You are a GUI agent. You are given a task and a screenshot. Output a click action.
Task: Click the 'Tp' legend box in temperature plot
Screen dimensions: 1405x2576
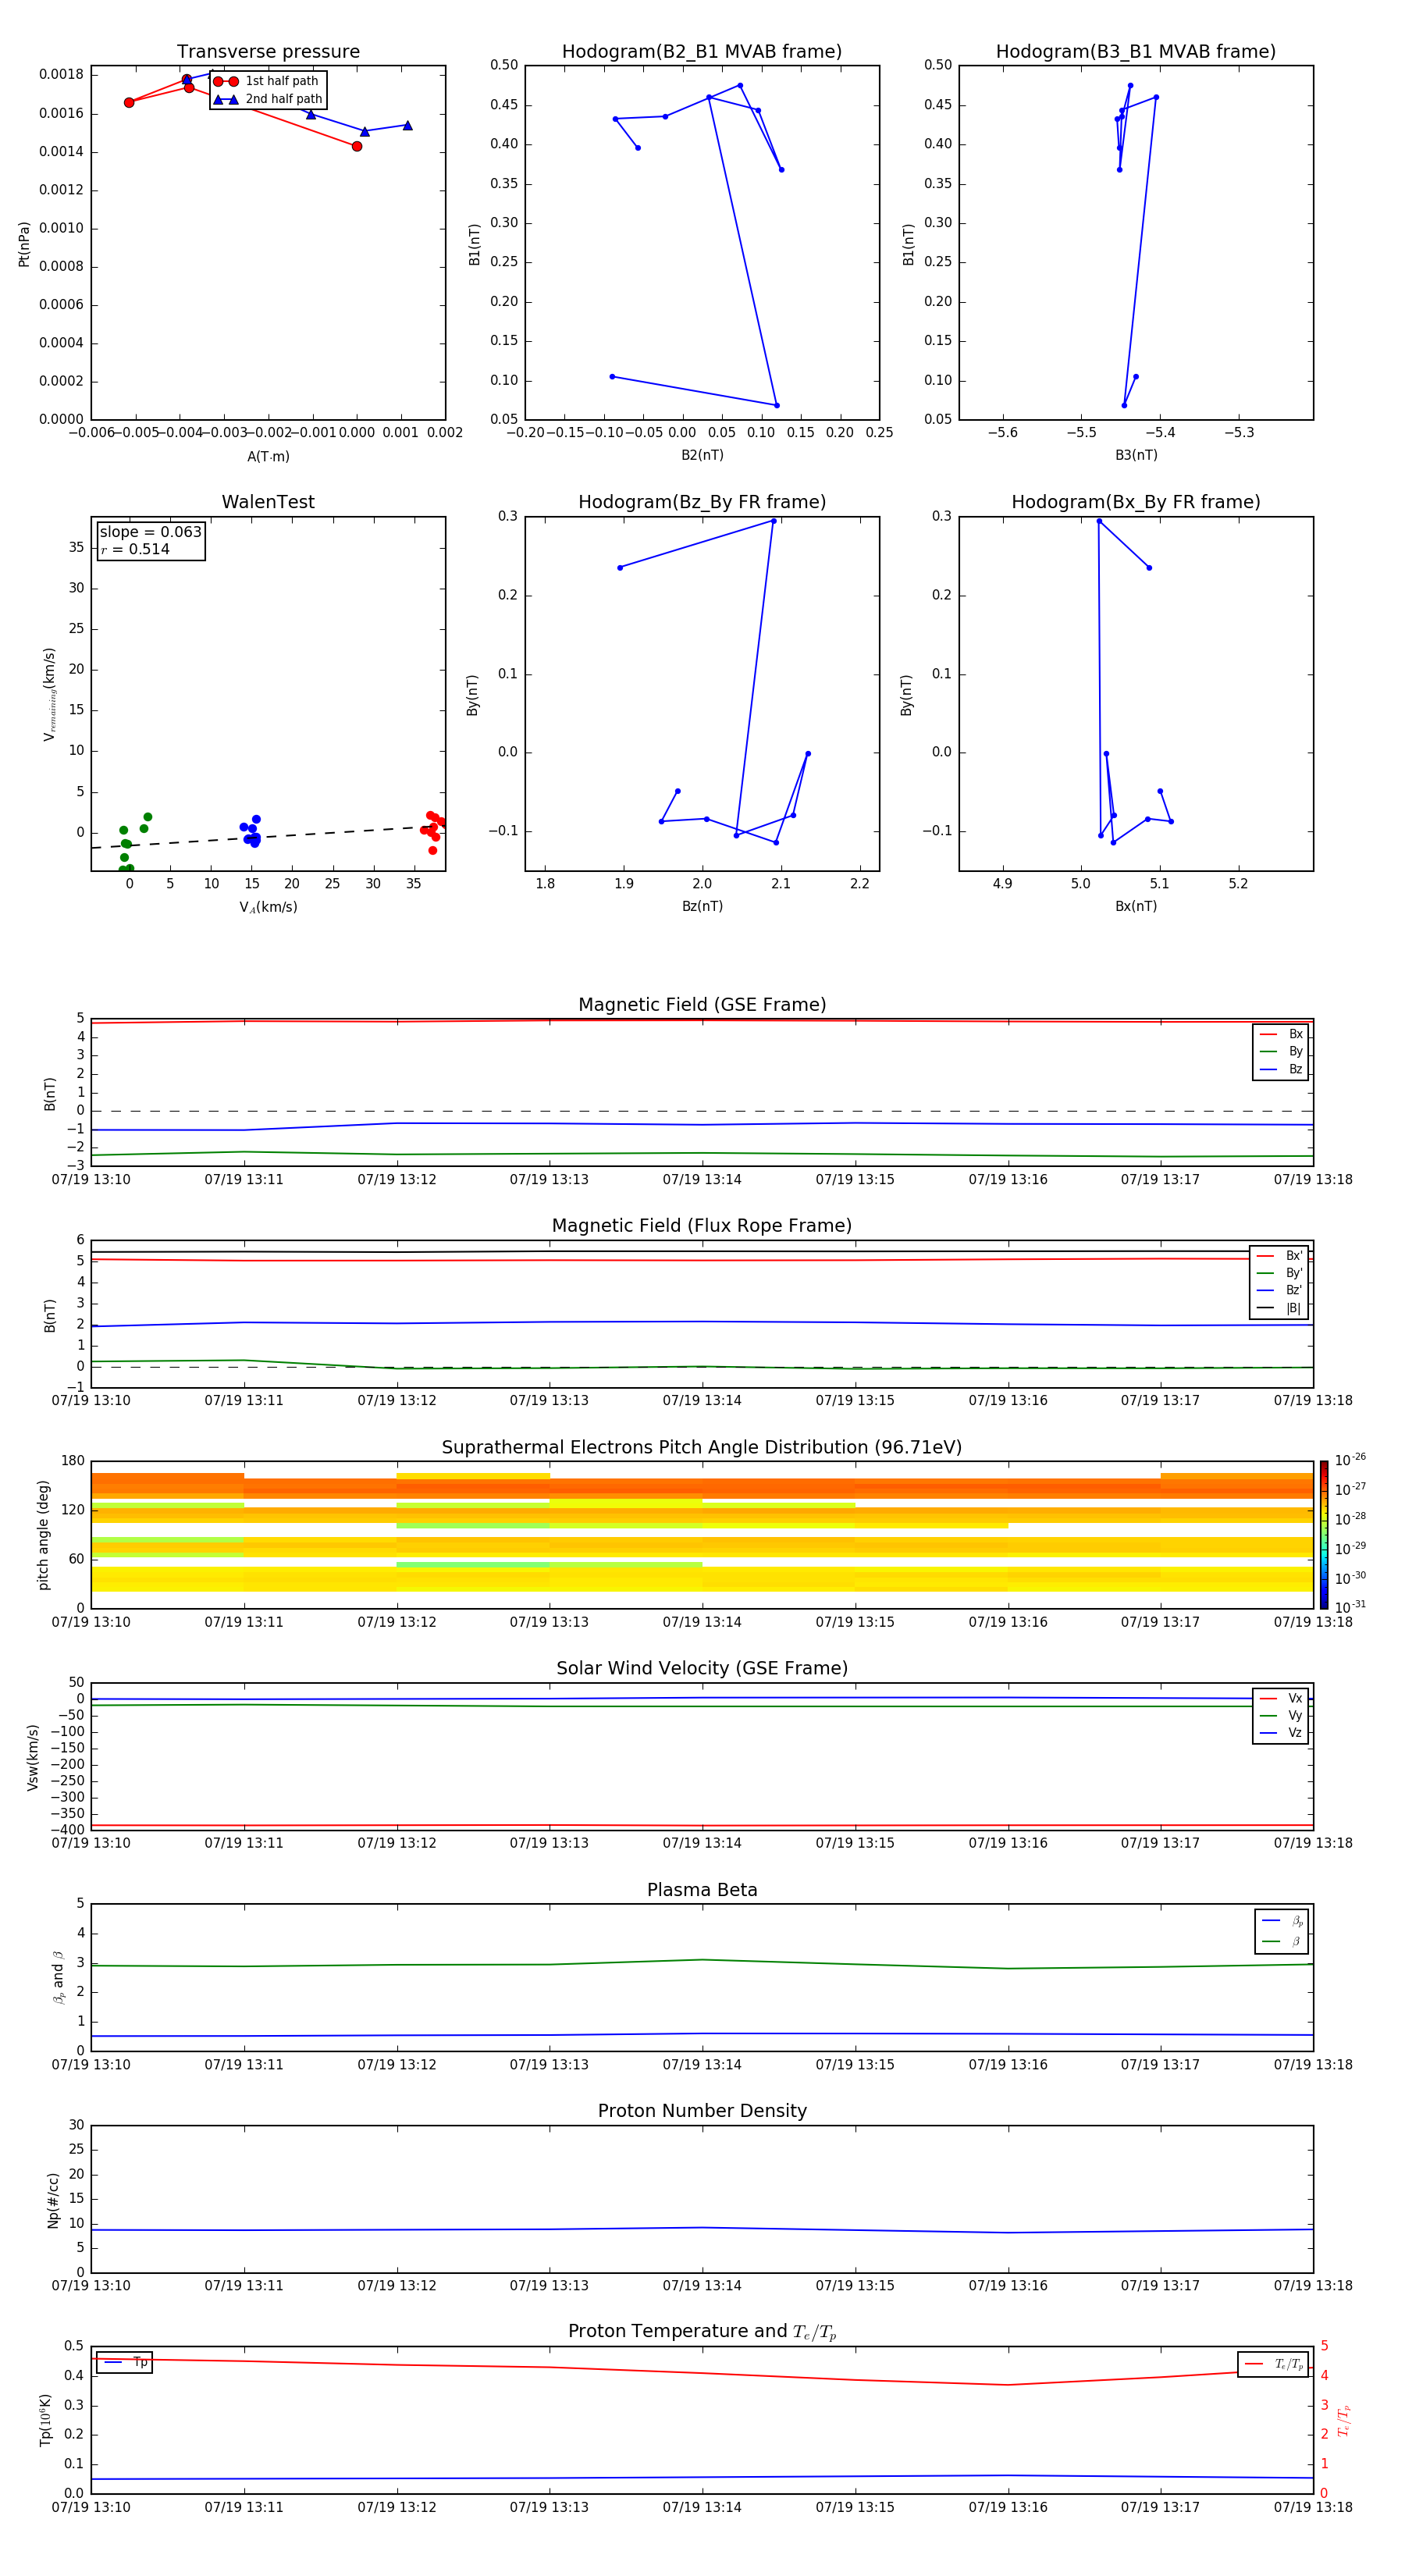pos(124,2362)
